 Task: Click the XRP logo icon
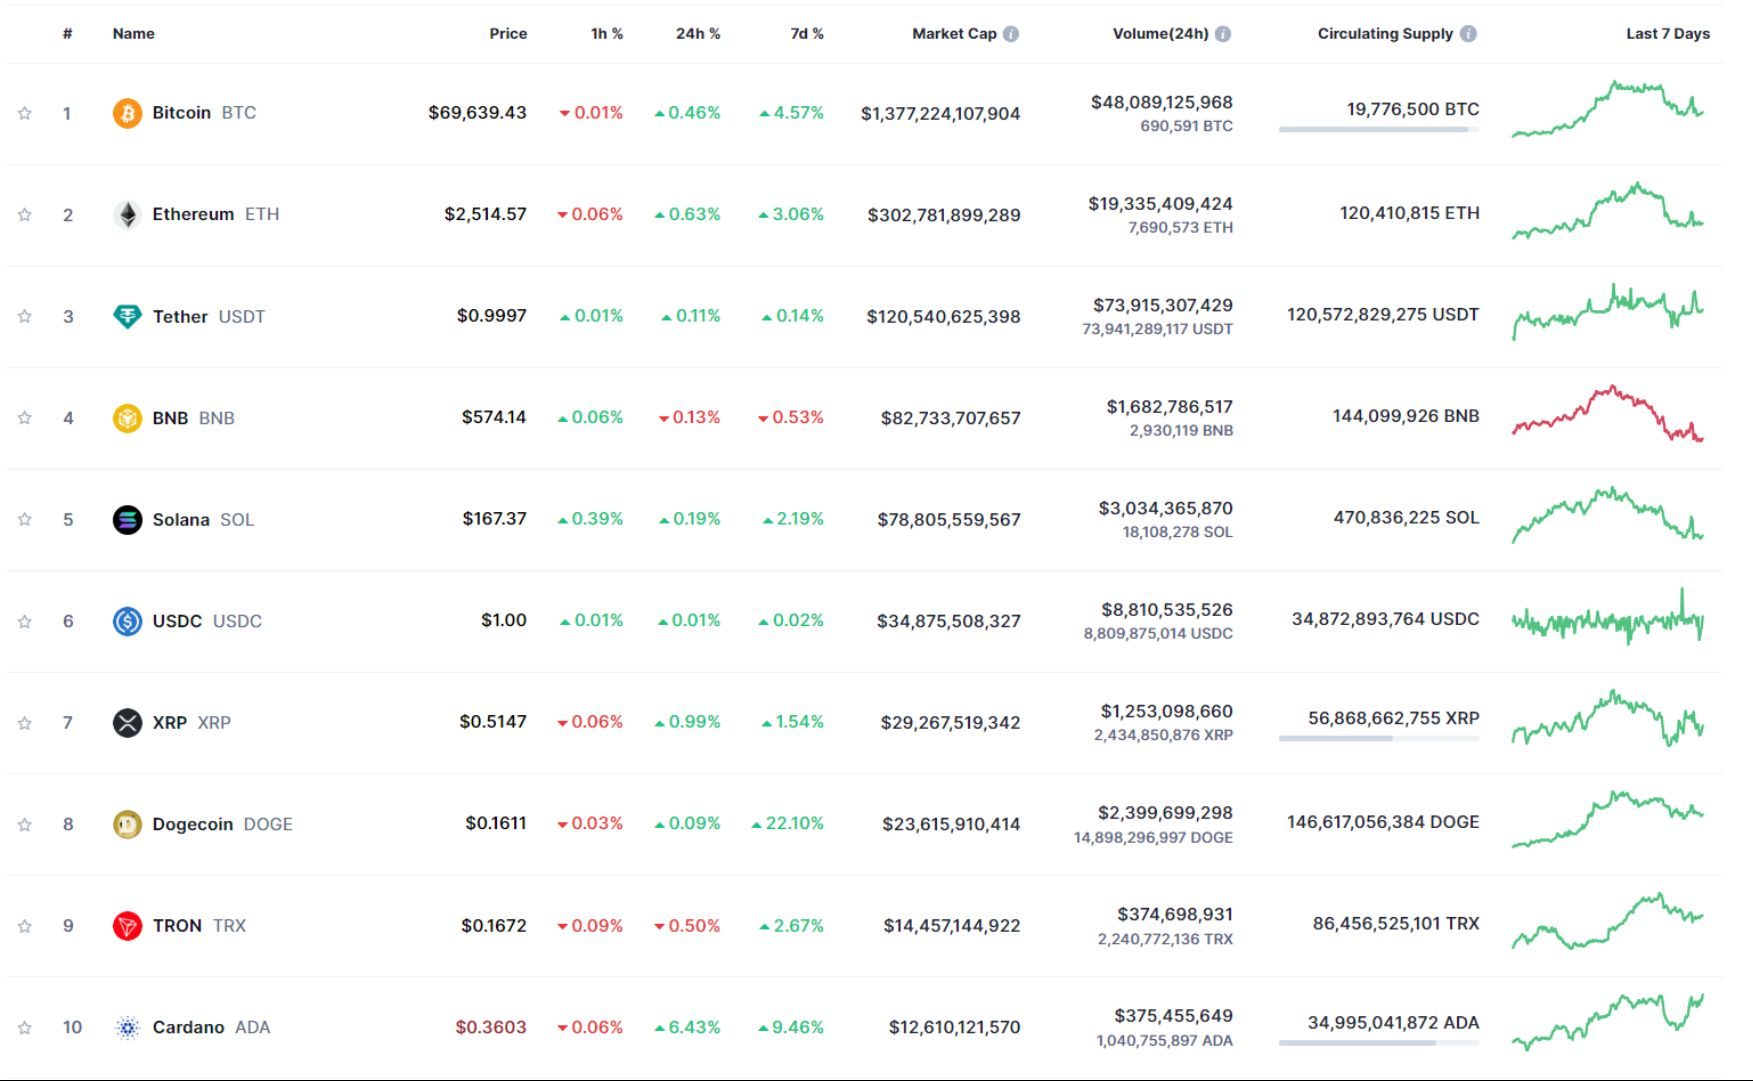click(126, 722)
